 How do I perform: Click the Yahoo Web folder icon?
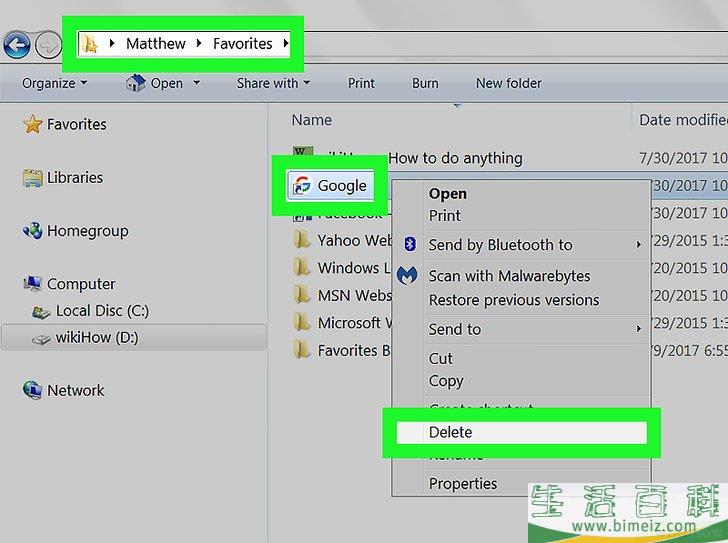[x=302, y=240]
